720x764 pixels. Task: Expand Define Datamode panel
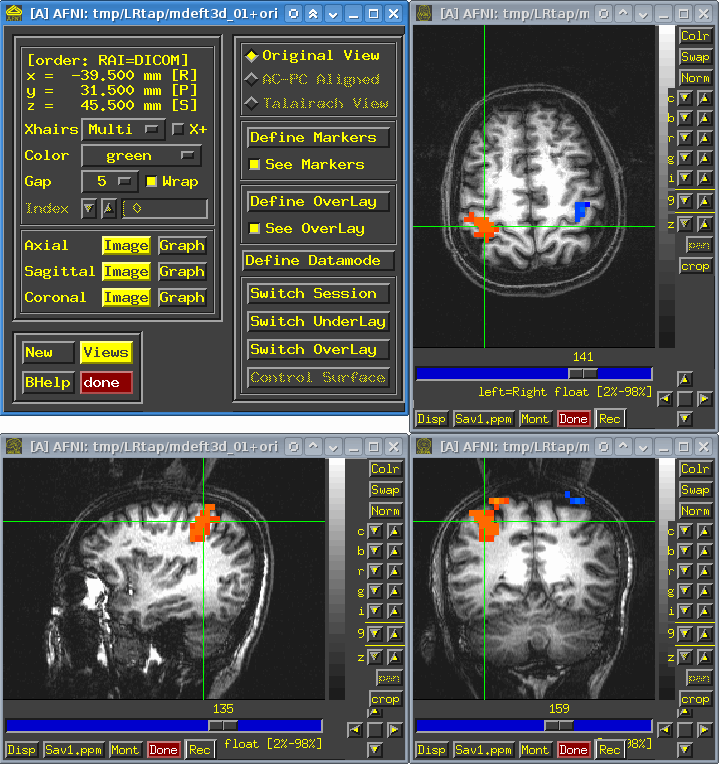pos(318,261)
